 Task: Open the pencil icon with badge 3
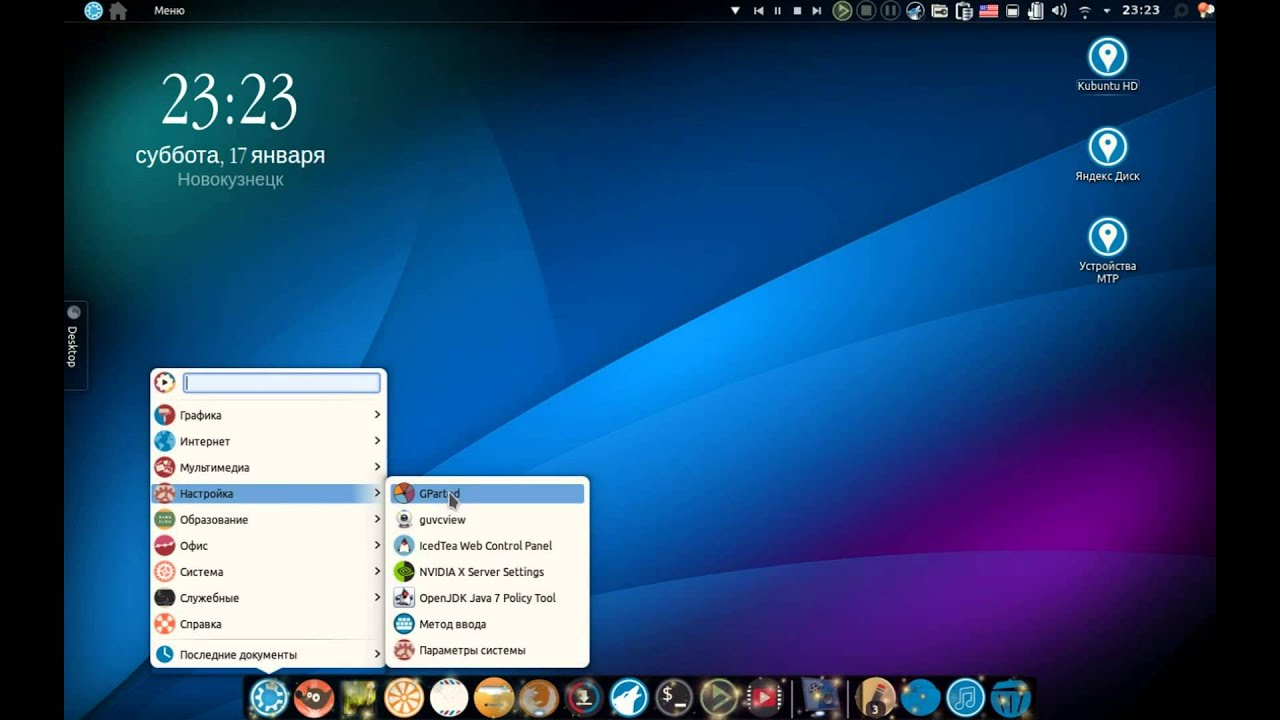point(876,697)
